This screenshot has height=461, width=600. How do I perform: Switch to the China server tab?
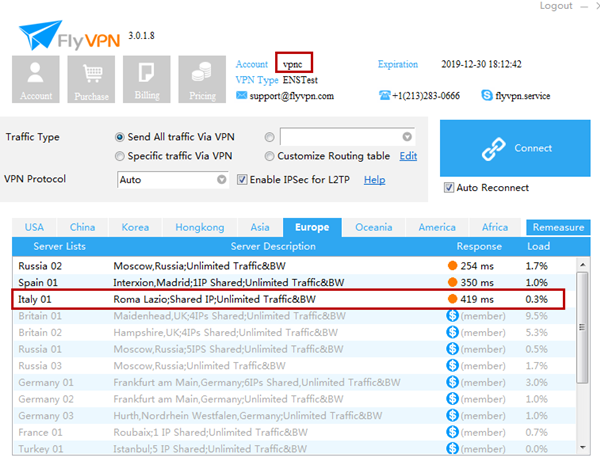tap(82, 227)
